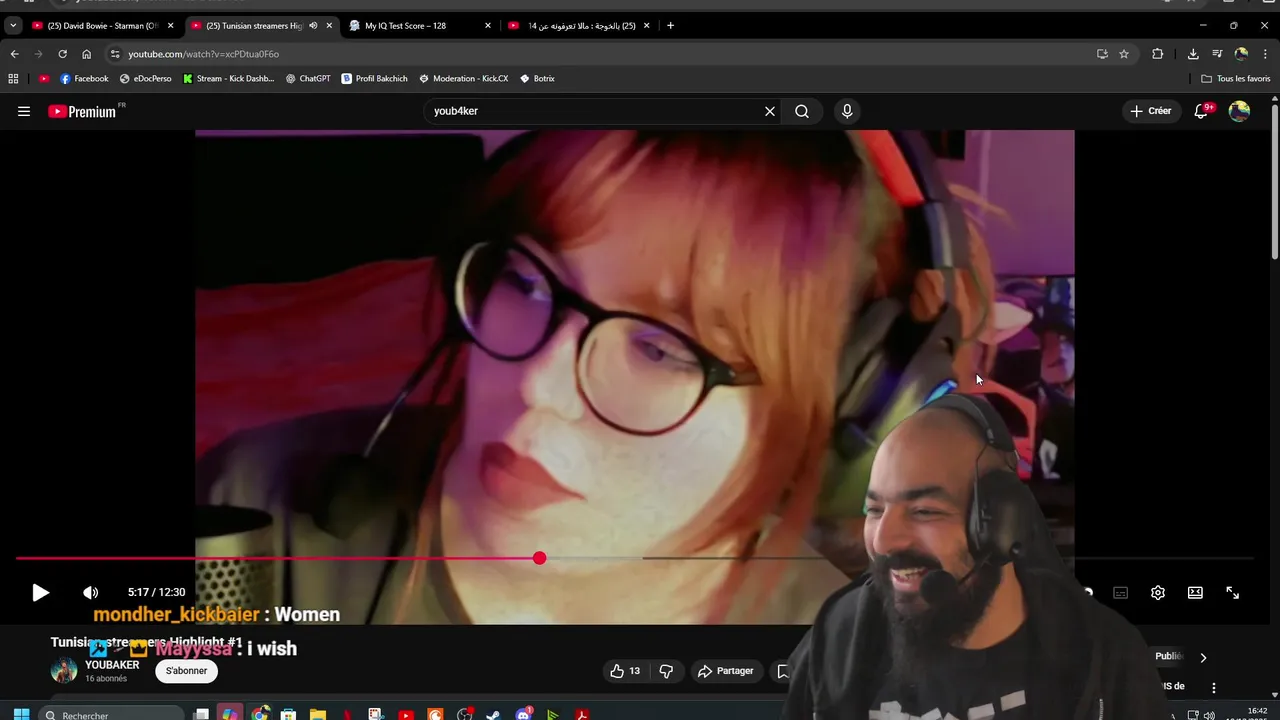Open Moderation - Kick.CX bookmark
1280x720 pixels.
(x=464, y=78)
